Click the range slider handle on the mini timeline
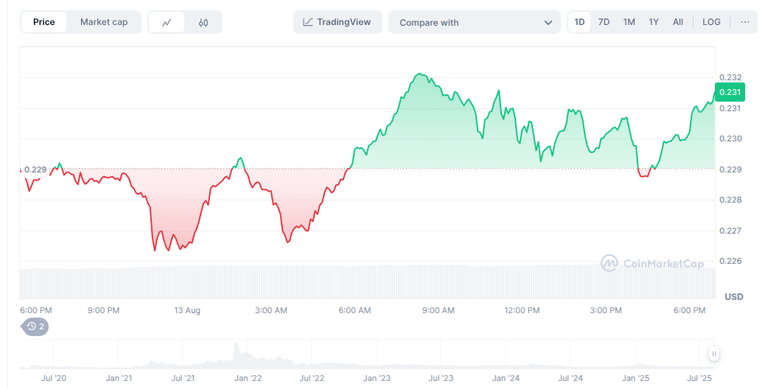The width and height of the screenshot is (768, 389). [x=714, y=354]
